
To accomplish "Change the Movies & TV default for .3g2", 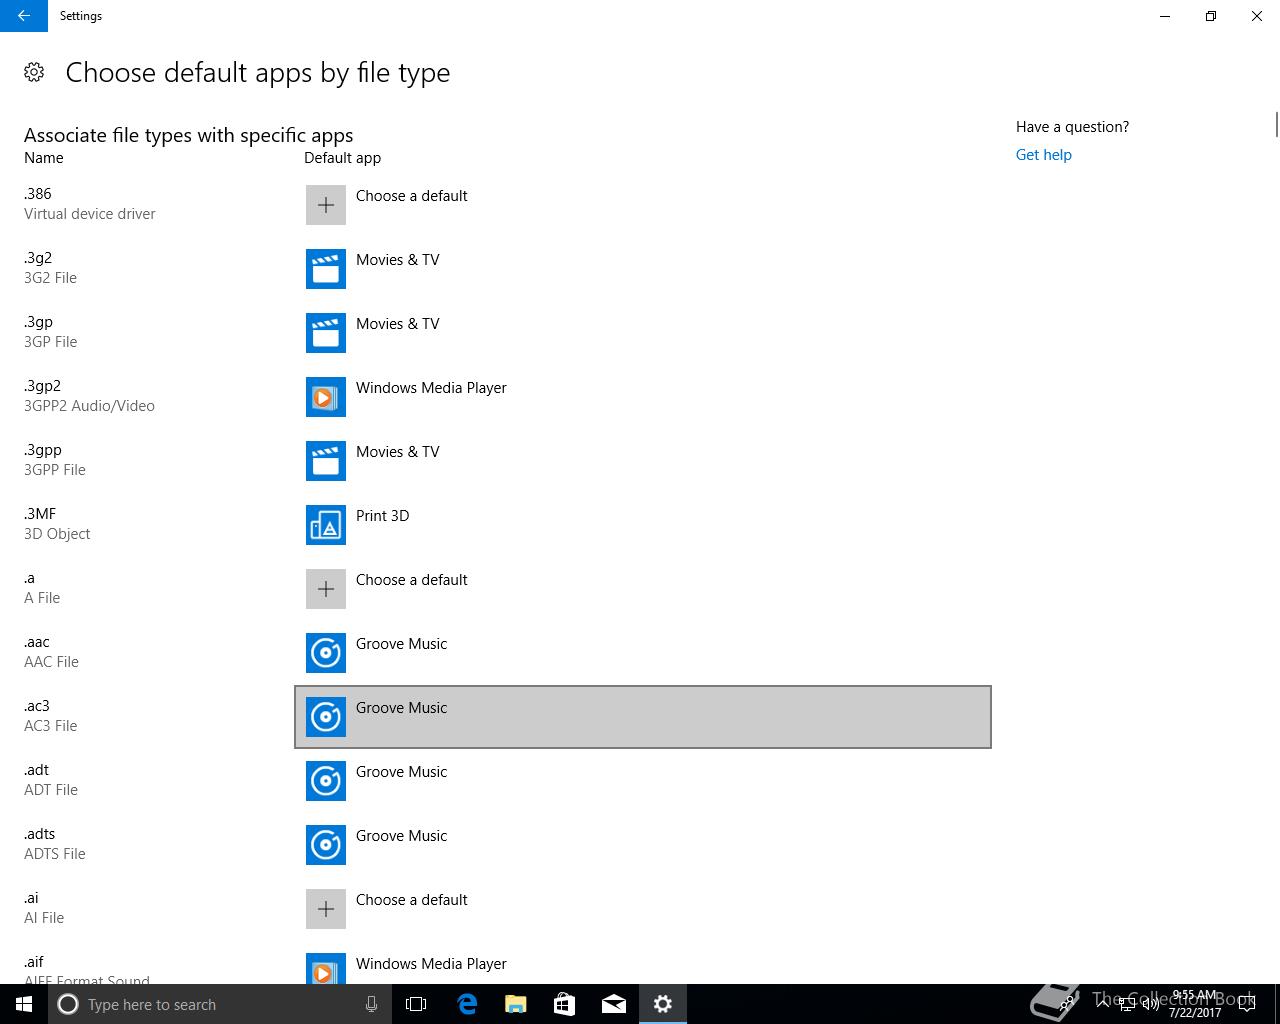I will tap(643, 269).
